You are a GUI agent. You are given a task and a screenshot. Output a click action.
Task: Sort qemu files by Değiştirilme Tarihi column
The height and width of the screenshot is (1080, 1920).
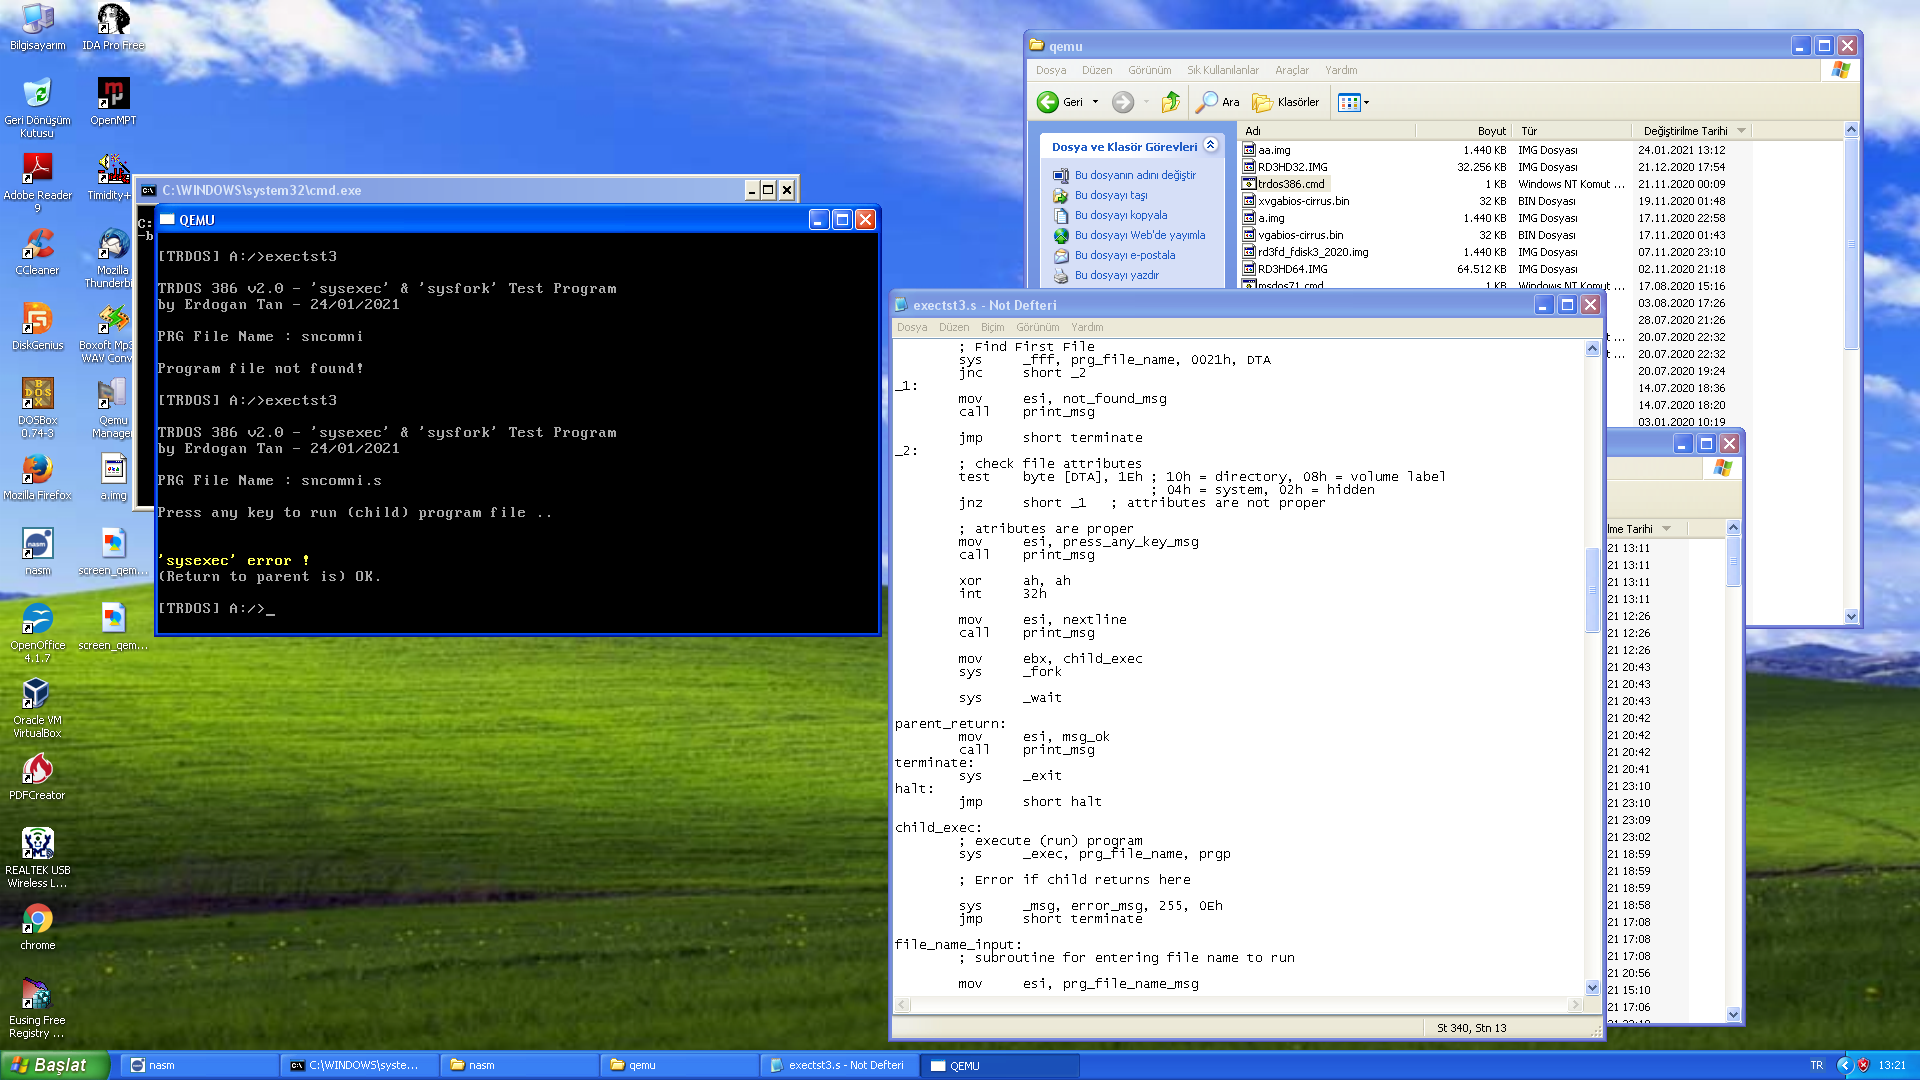click(1692, 131)
